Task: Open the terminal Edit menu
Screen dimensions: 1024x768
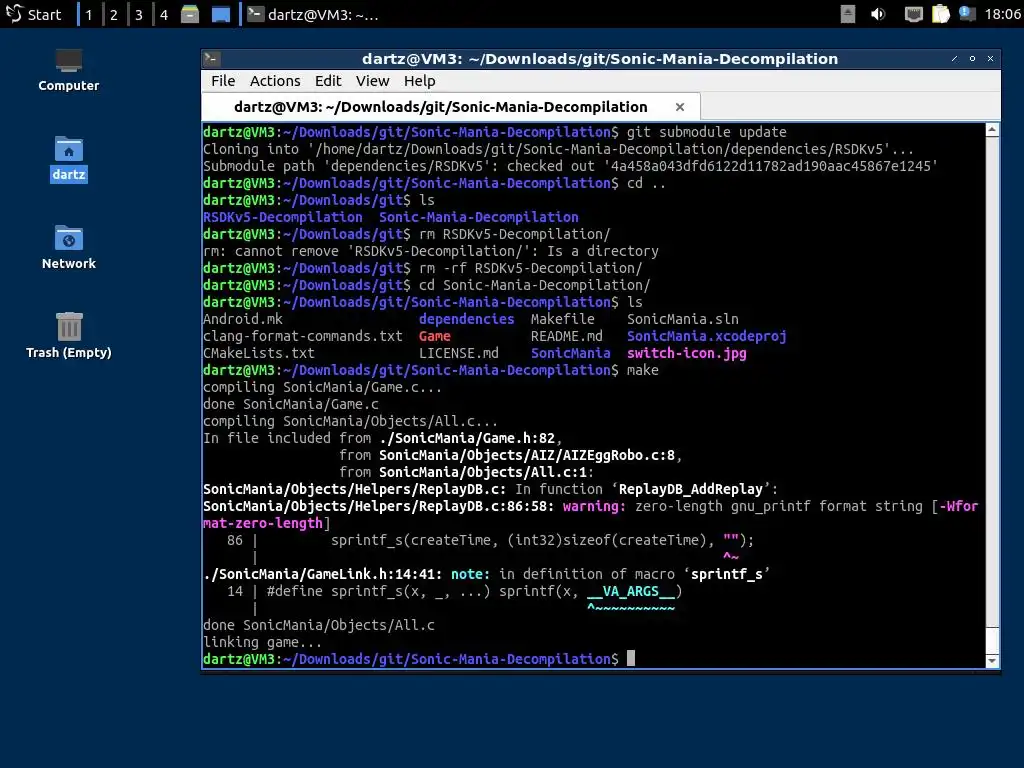Action: 328,81
